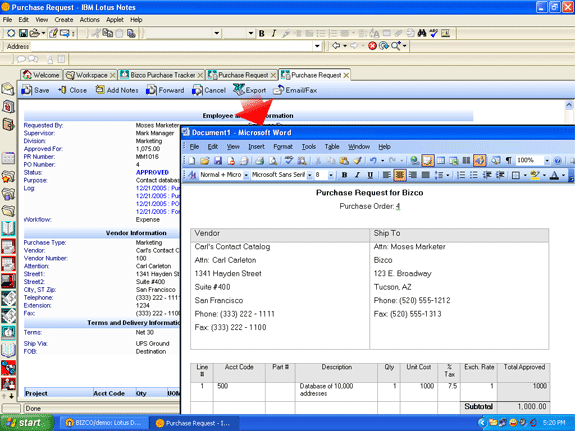Open Word Help question mark icon
Image resolution: width=575 pixels, height=431 pixels.
point(557,160)
